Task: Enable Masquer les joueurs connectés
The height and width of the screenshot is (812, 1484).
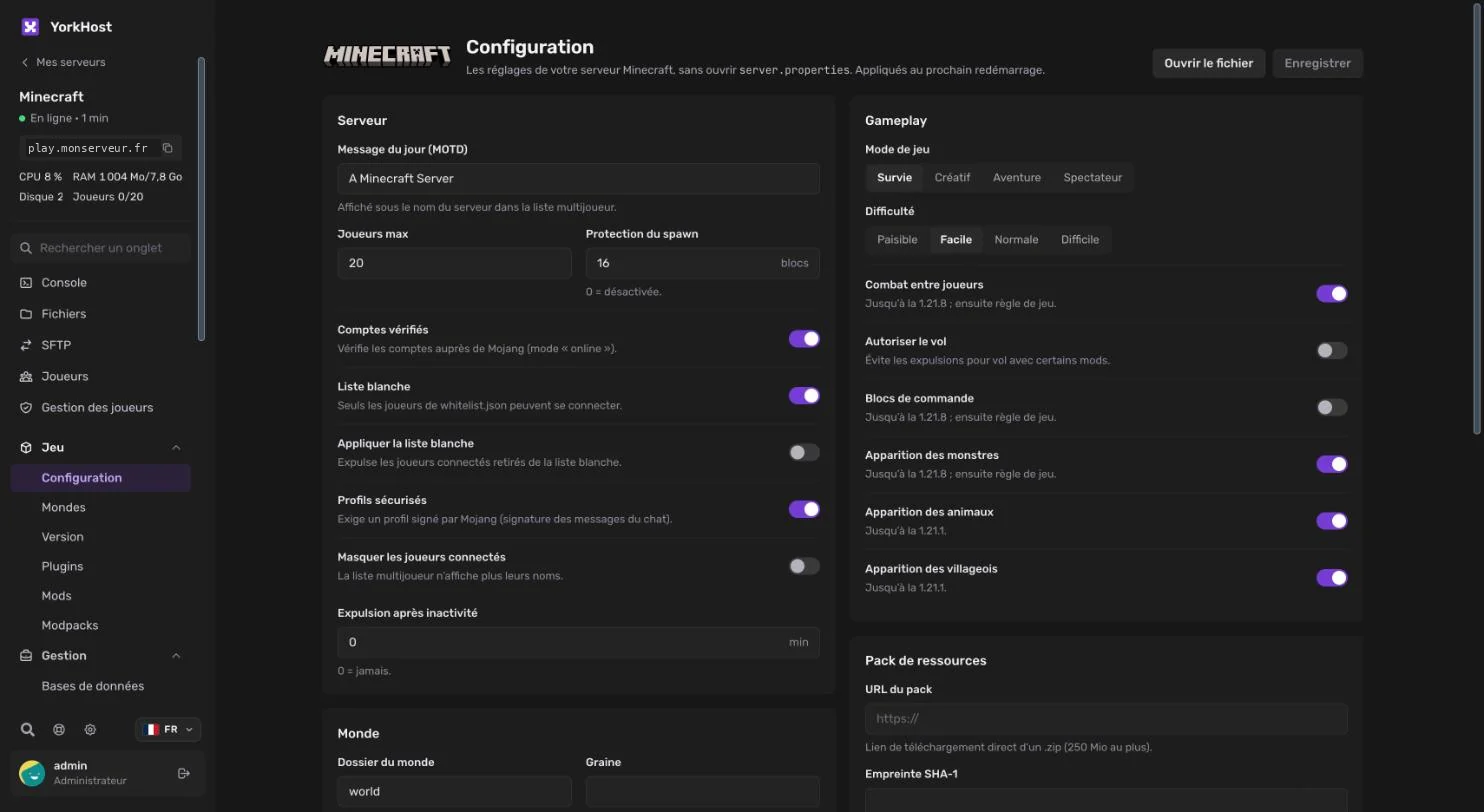Action: (804, 566)
